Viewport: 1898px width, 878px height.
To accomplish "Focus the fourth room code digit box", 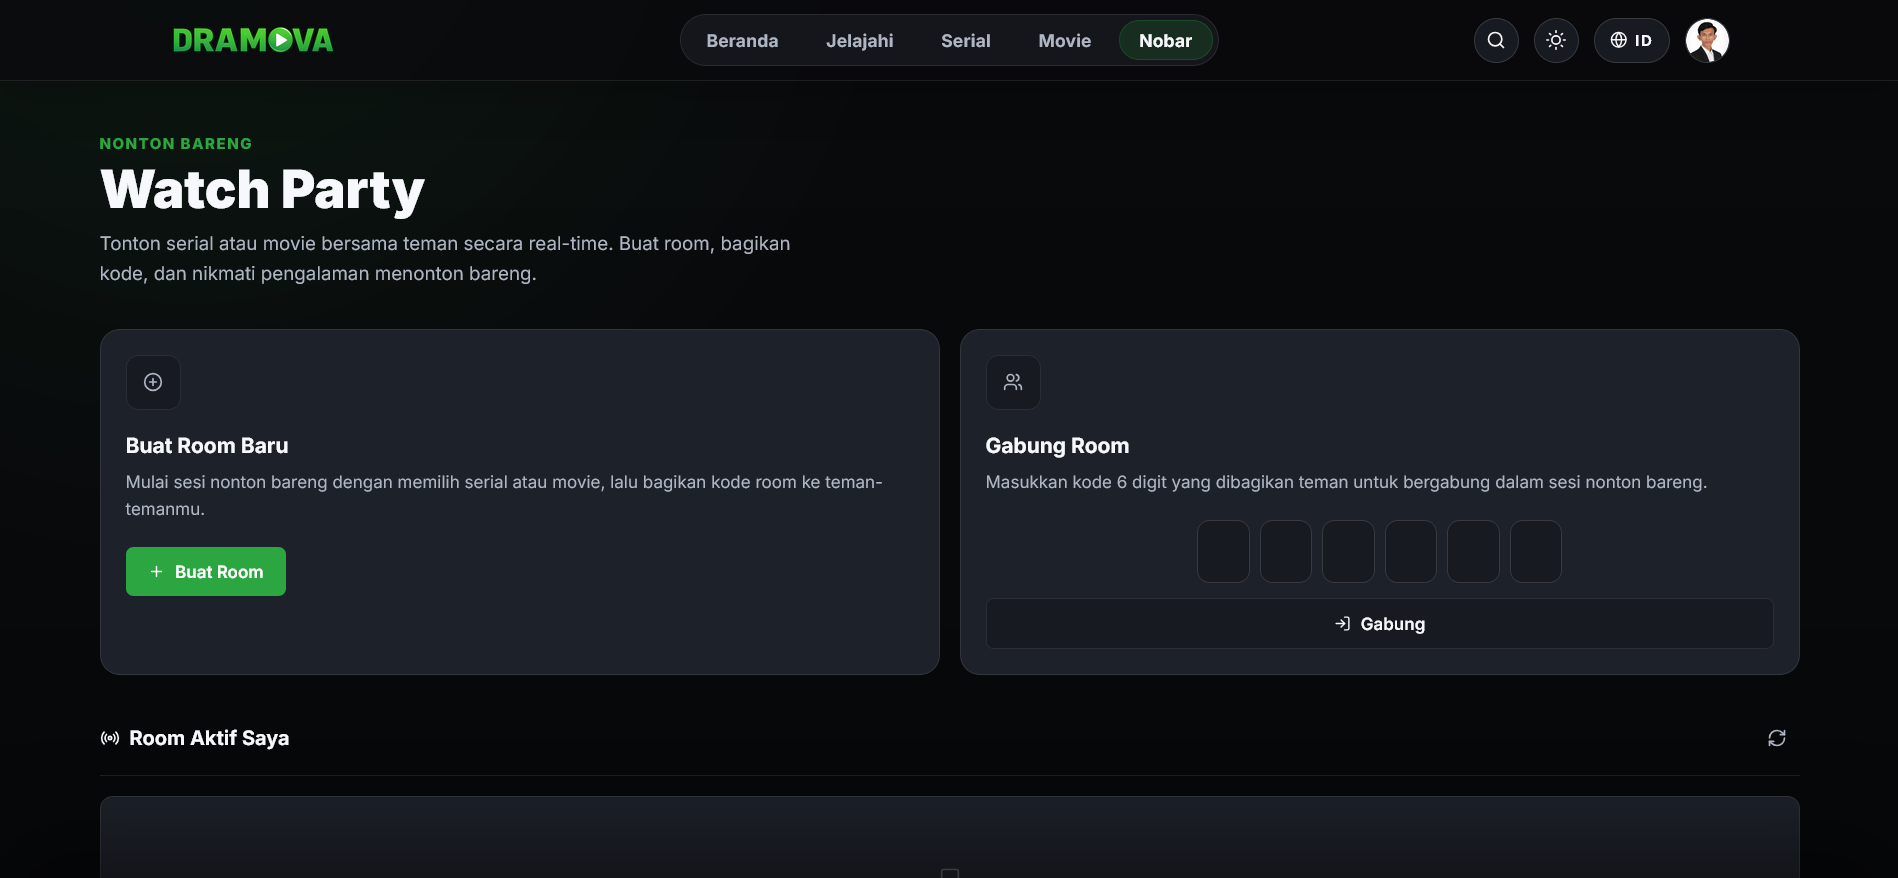I will 1411,551.
